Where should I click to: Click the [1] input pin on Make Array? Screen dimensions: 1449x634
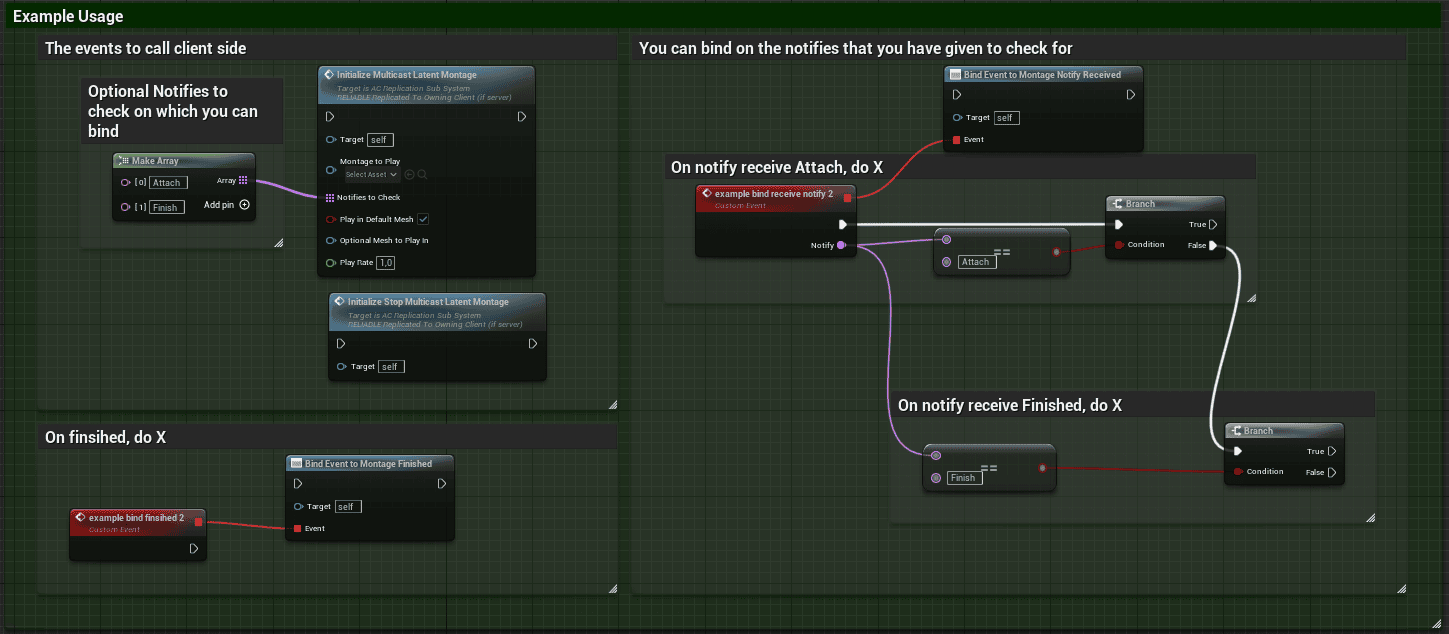click(x=126, y=207)
